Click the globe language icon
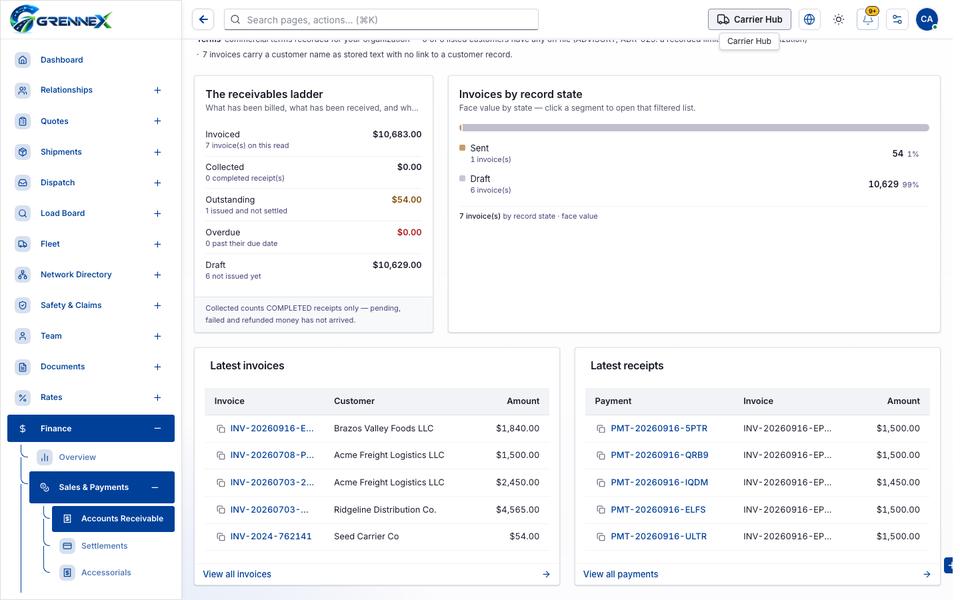This screenshot has height=600, width=960. pos(809,20)
